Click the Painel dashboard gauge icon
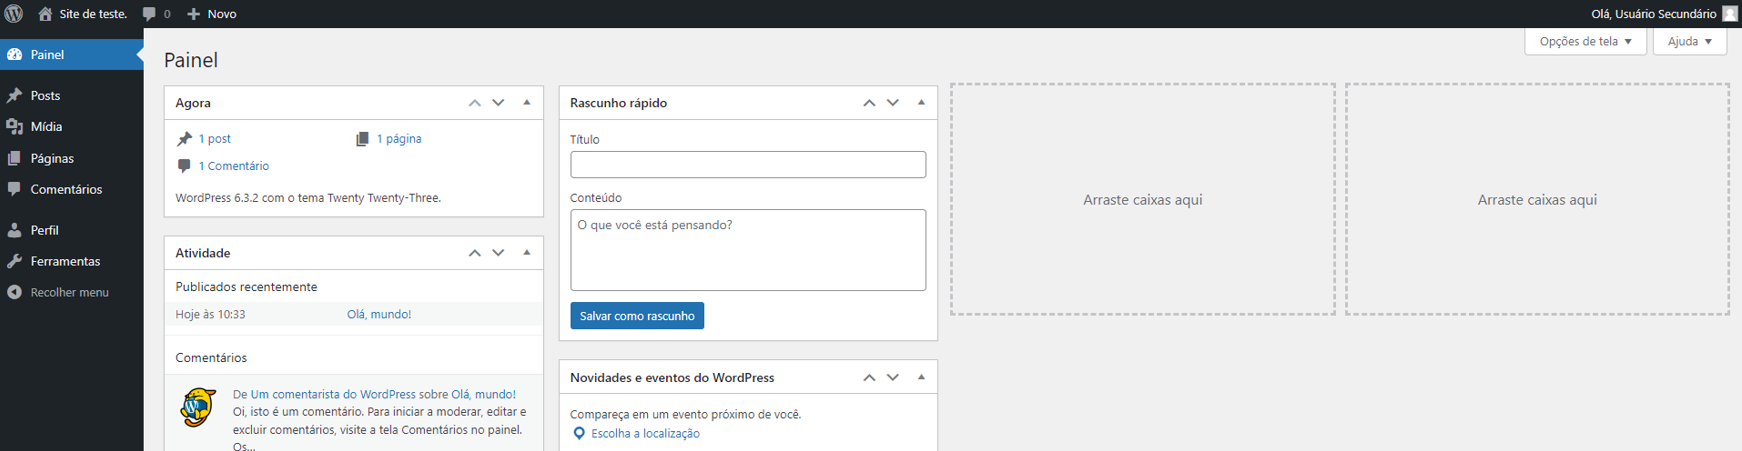The height and width of the screenshot is (451, 1742). 15,55
